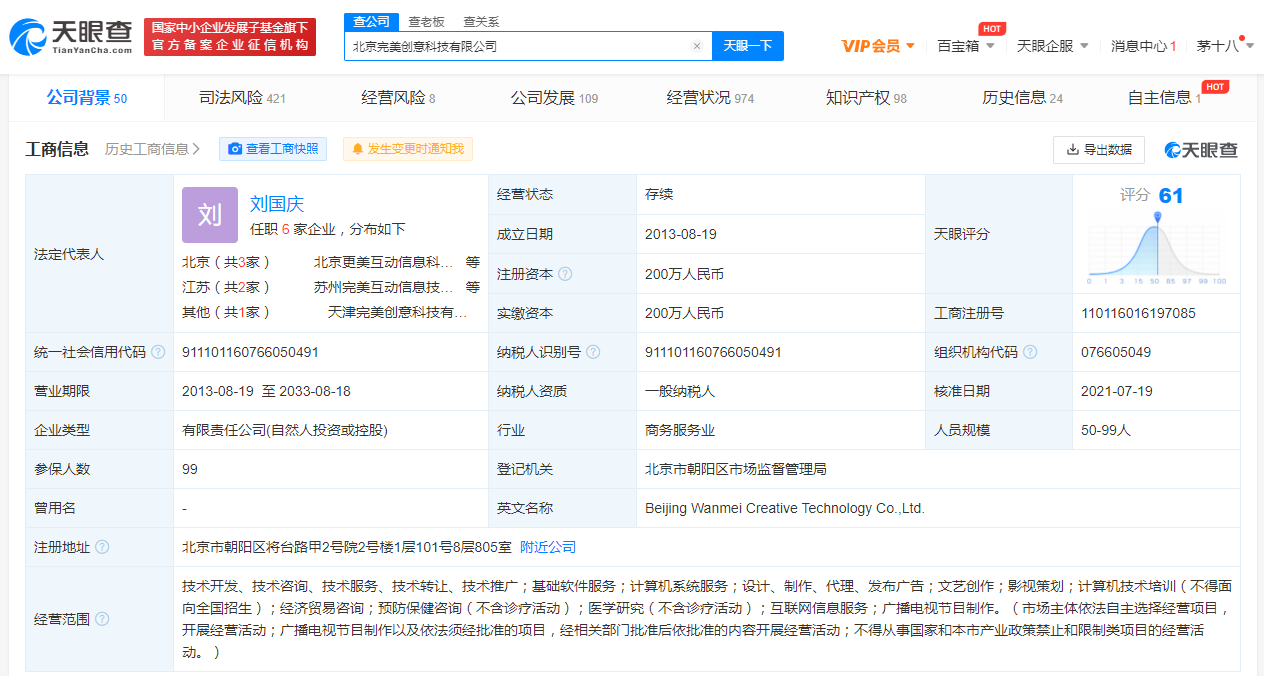Click the 天眼一下 search button
Screen dimensions: 1264x676
(x=748, y=46)
